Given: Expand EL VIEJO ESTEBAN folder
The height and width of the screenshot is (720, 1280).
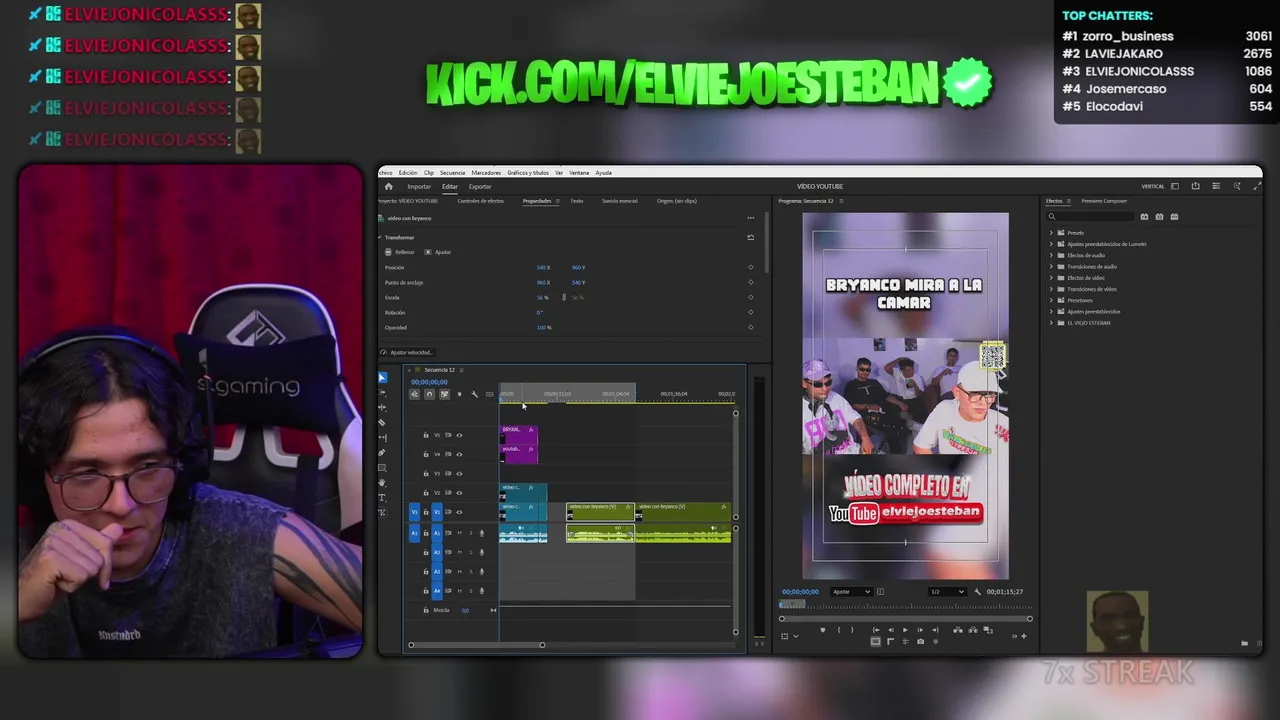Looking at the screenshot, I should coord(1051,323).
